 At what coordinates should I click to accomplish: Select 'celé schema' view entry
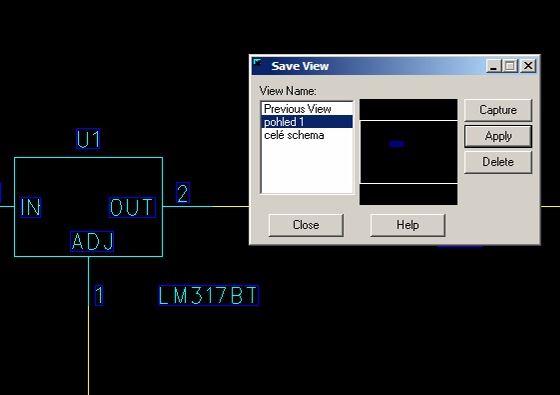coord(307,135)
